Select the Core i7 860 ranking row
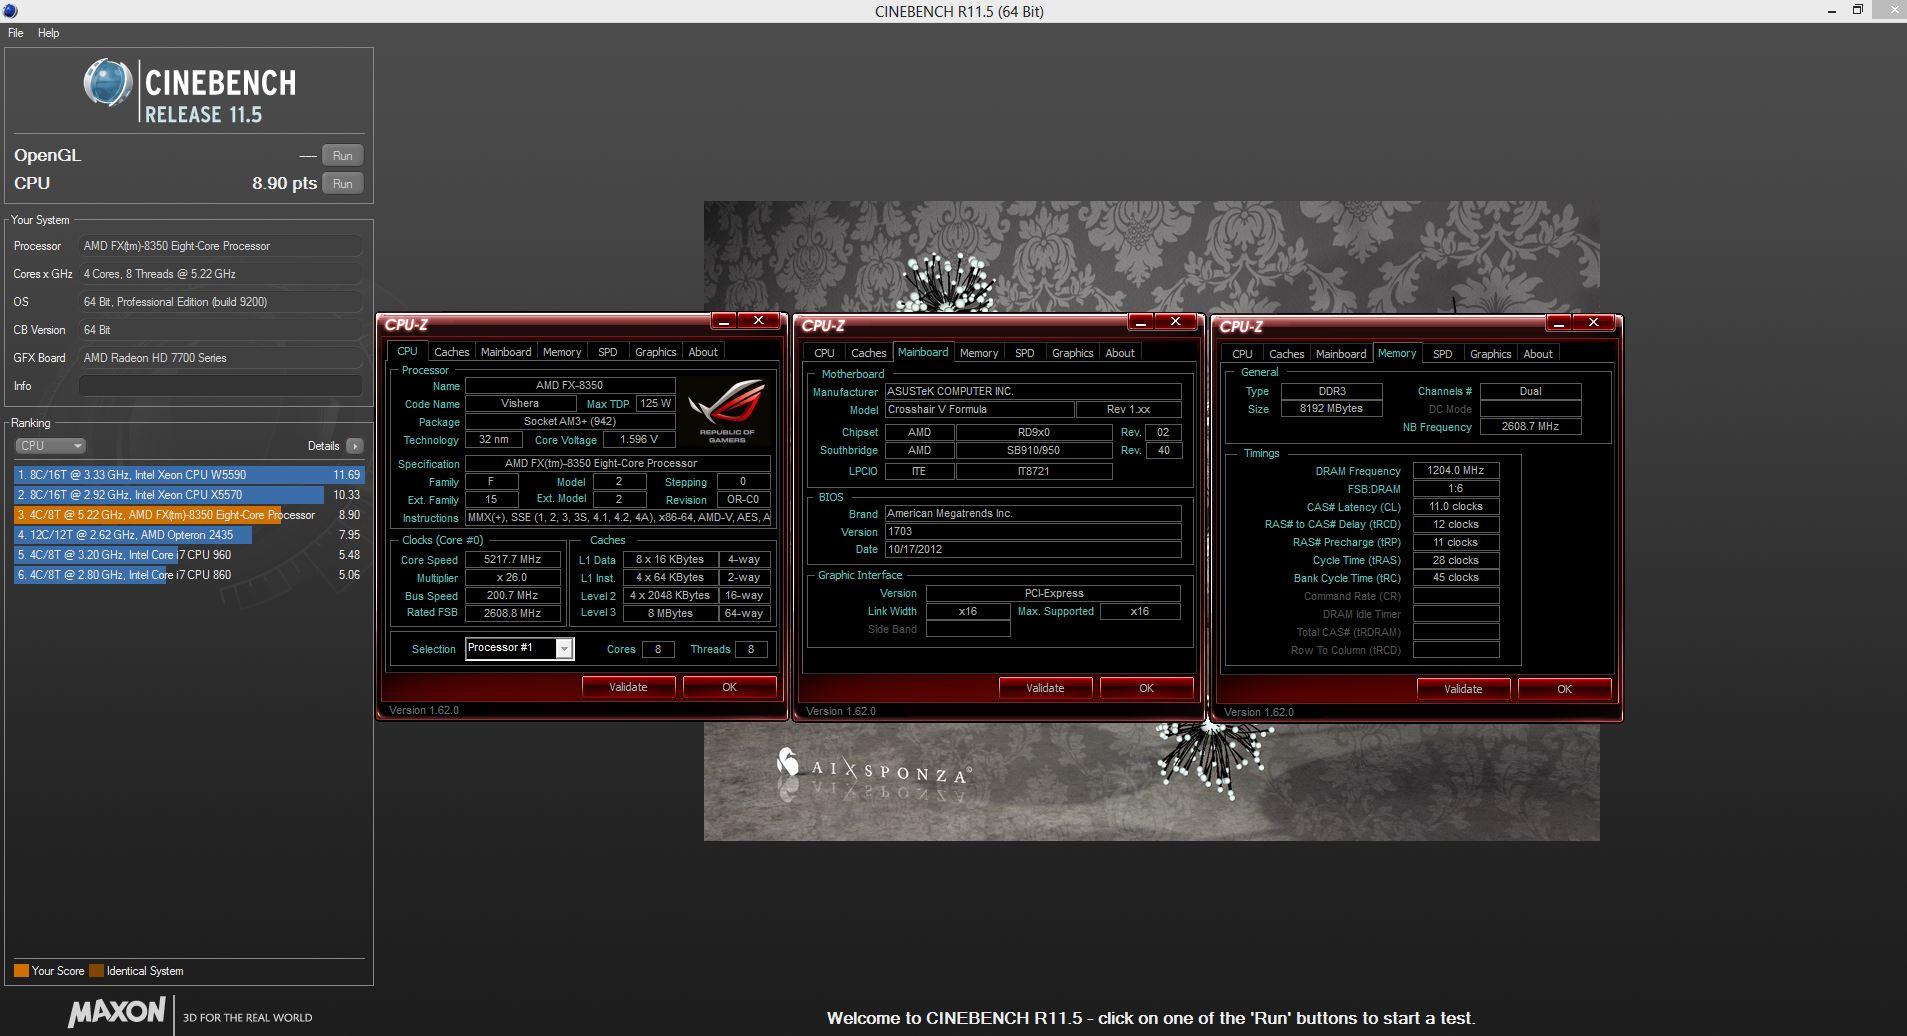Image resolution: width=1907 pixels, height=1036 pixels. [189, 575]
